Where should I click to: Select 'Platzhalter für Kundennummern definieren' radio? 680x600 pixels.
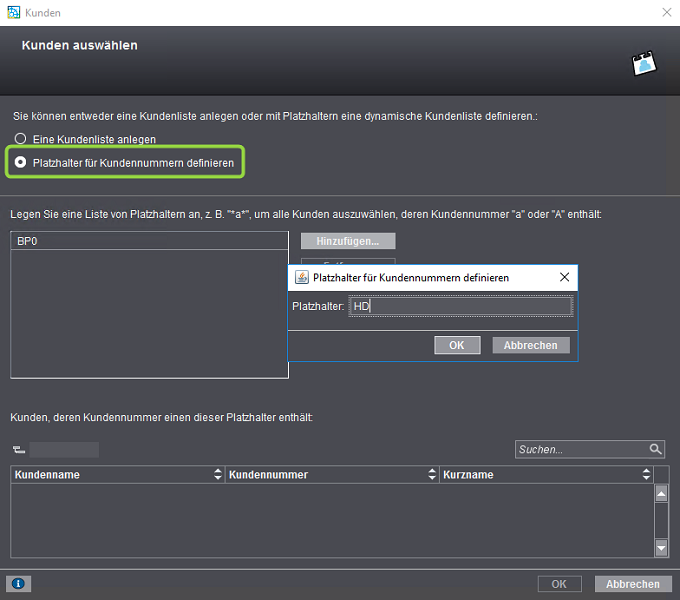(20, 162)
